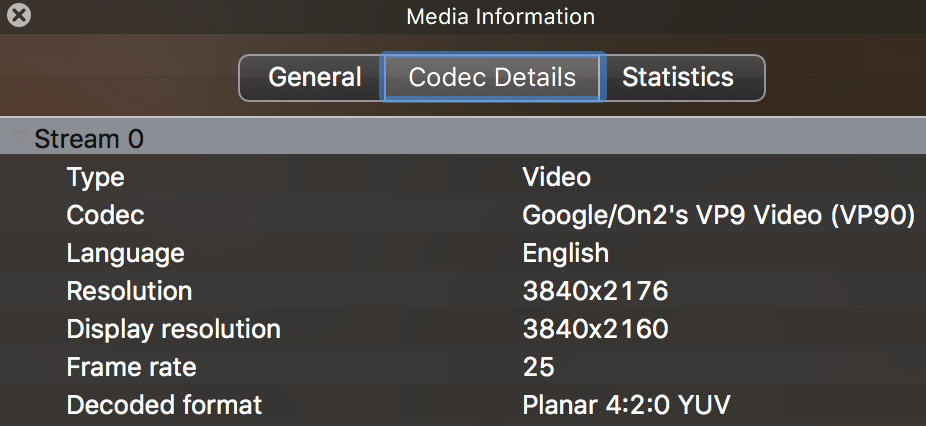Click the Language property label
Viewport: 926px width, 426px height.
(x=125, y=253)
